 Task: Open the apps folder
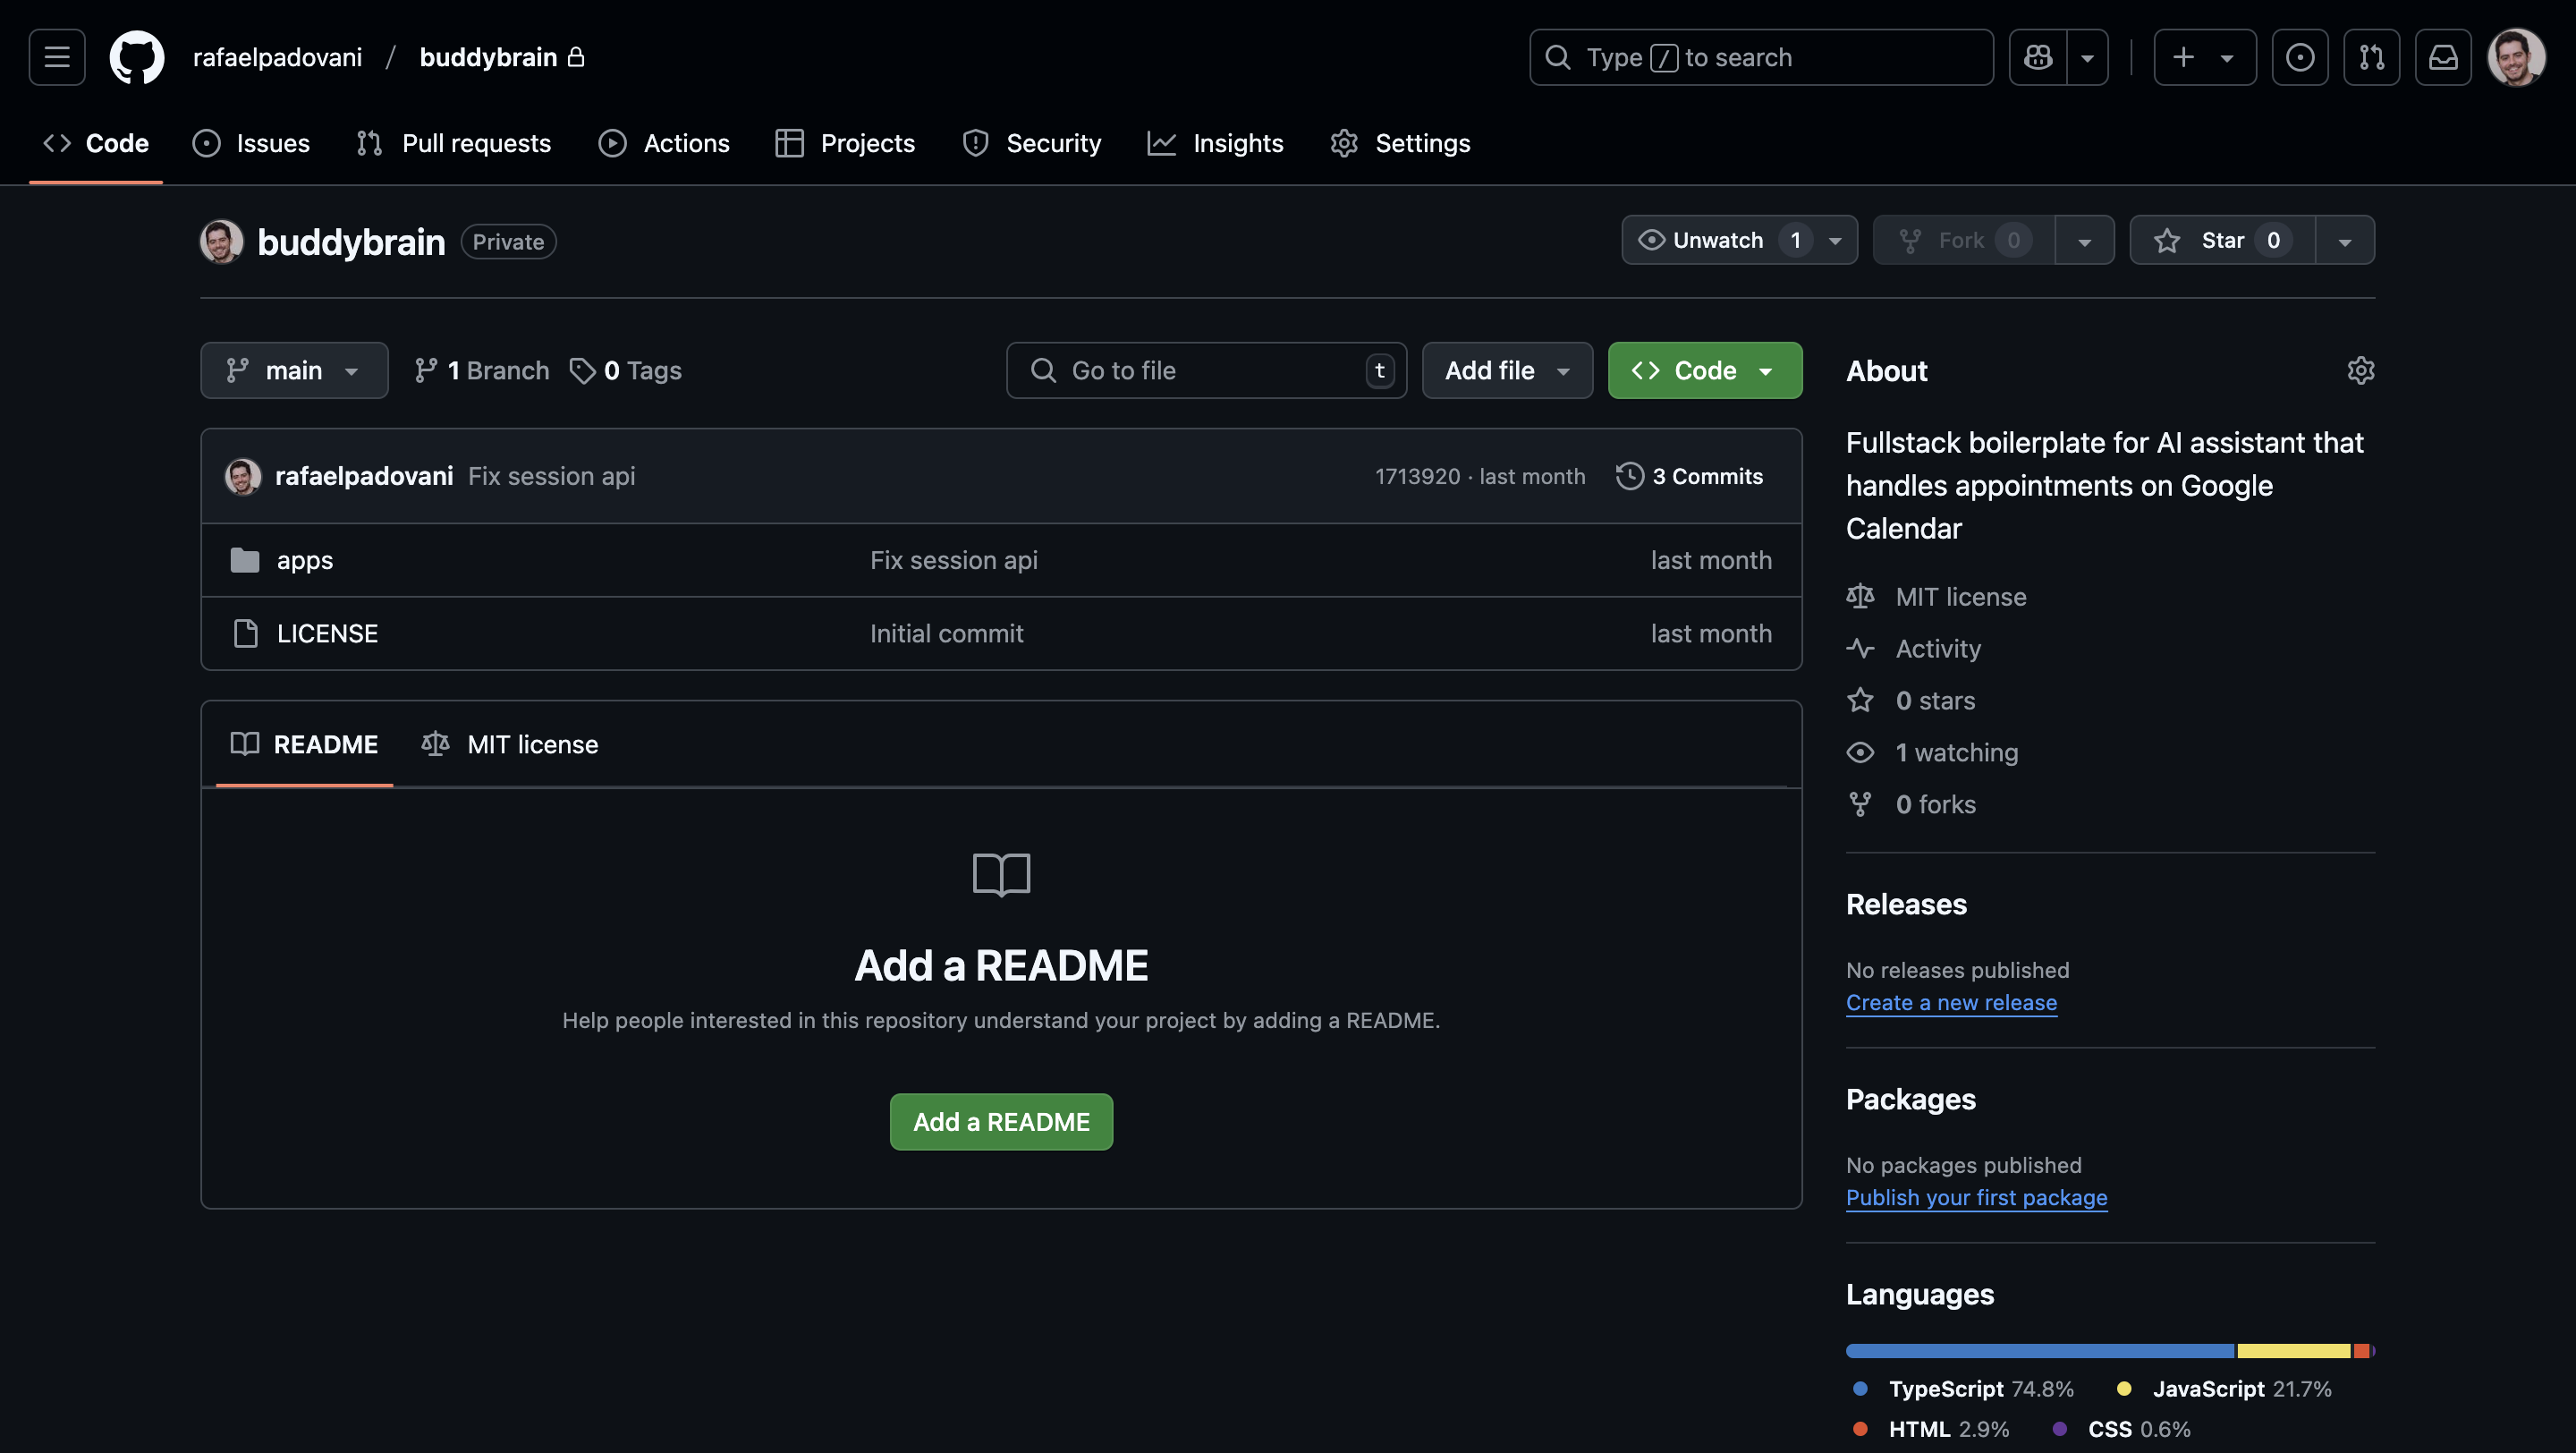pyautogui.click(x=305, y=560)
